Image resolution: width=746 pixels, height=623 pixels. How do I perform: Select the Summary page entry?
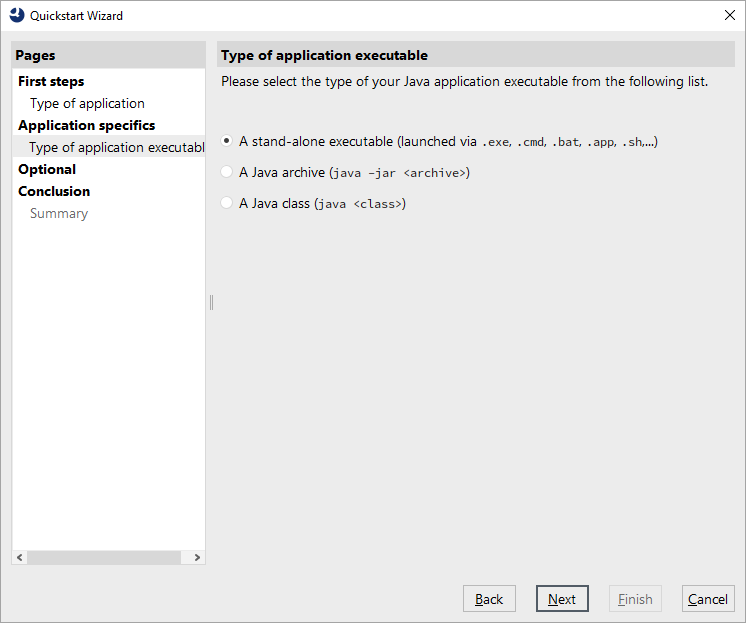tap(59, 213)
